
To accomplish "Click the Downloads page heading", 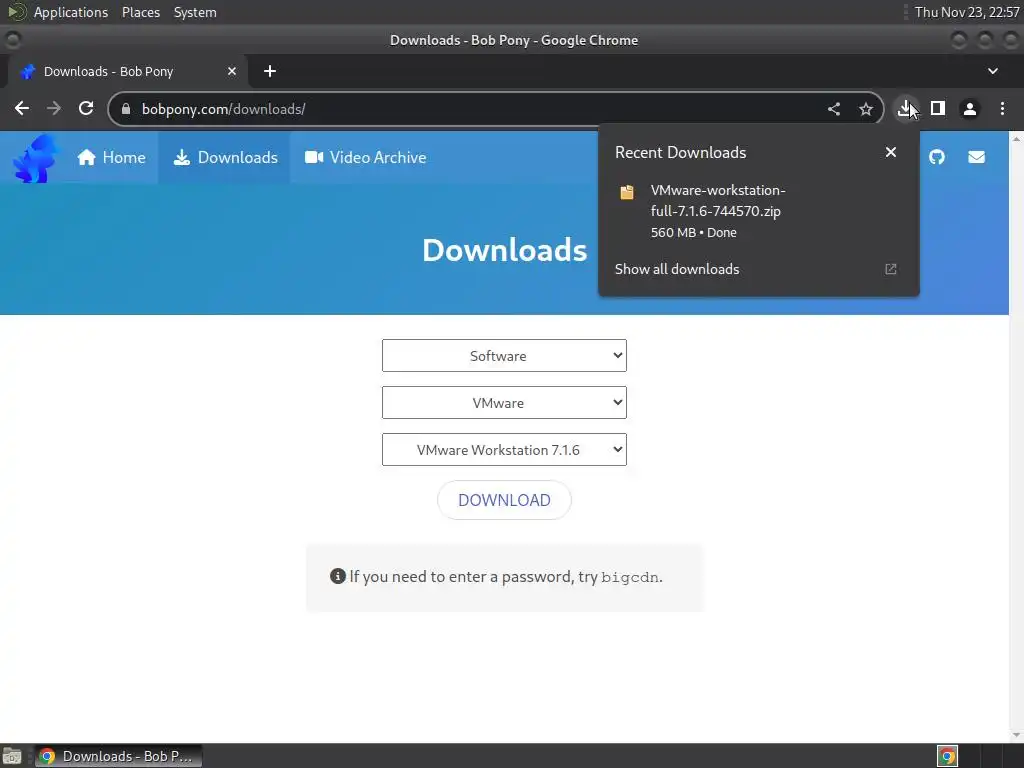I will pos(504,250).
